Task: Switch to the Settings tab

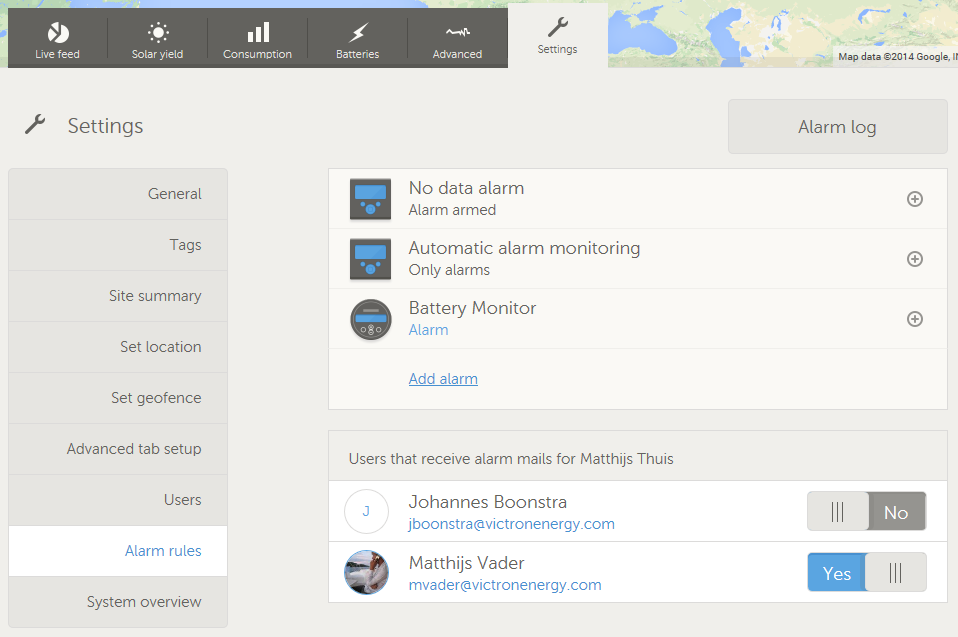Action: [x=557, y=36]
